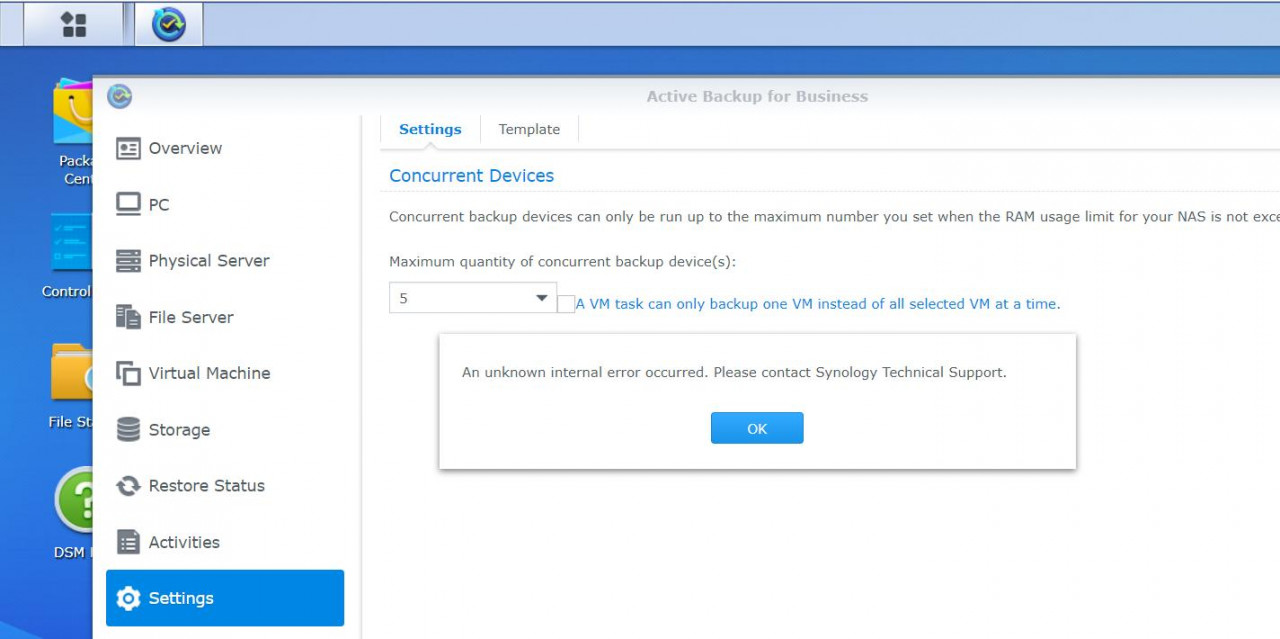Select Settings gear in sidebar
1280x639 pixels.
pos(128,598)
